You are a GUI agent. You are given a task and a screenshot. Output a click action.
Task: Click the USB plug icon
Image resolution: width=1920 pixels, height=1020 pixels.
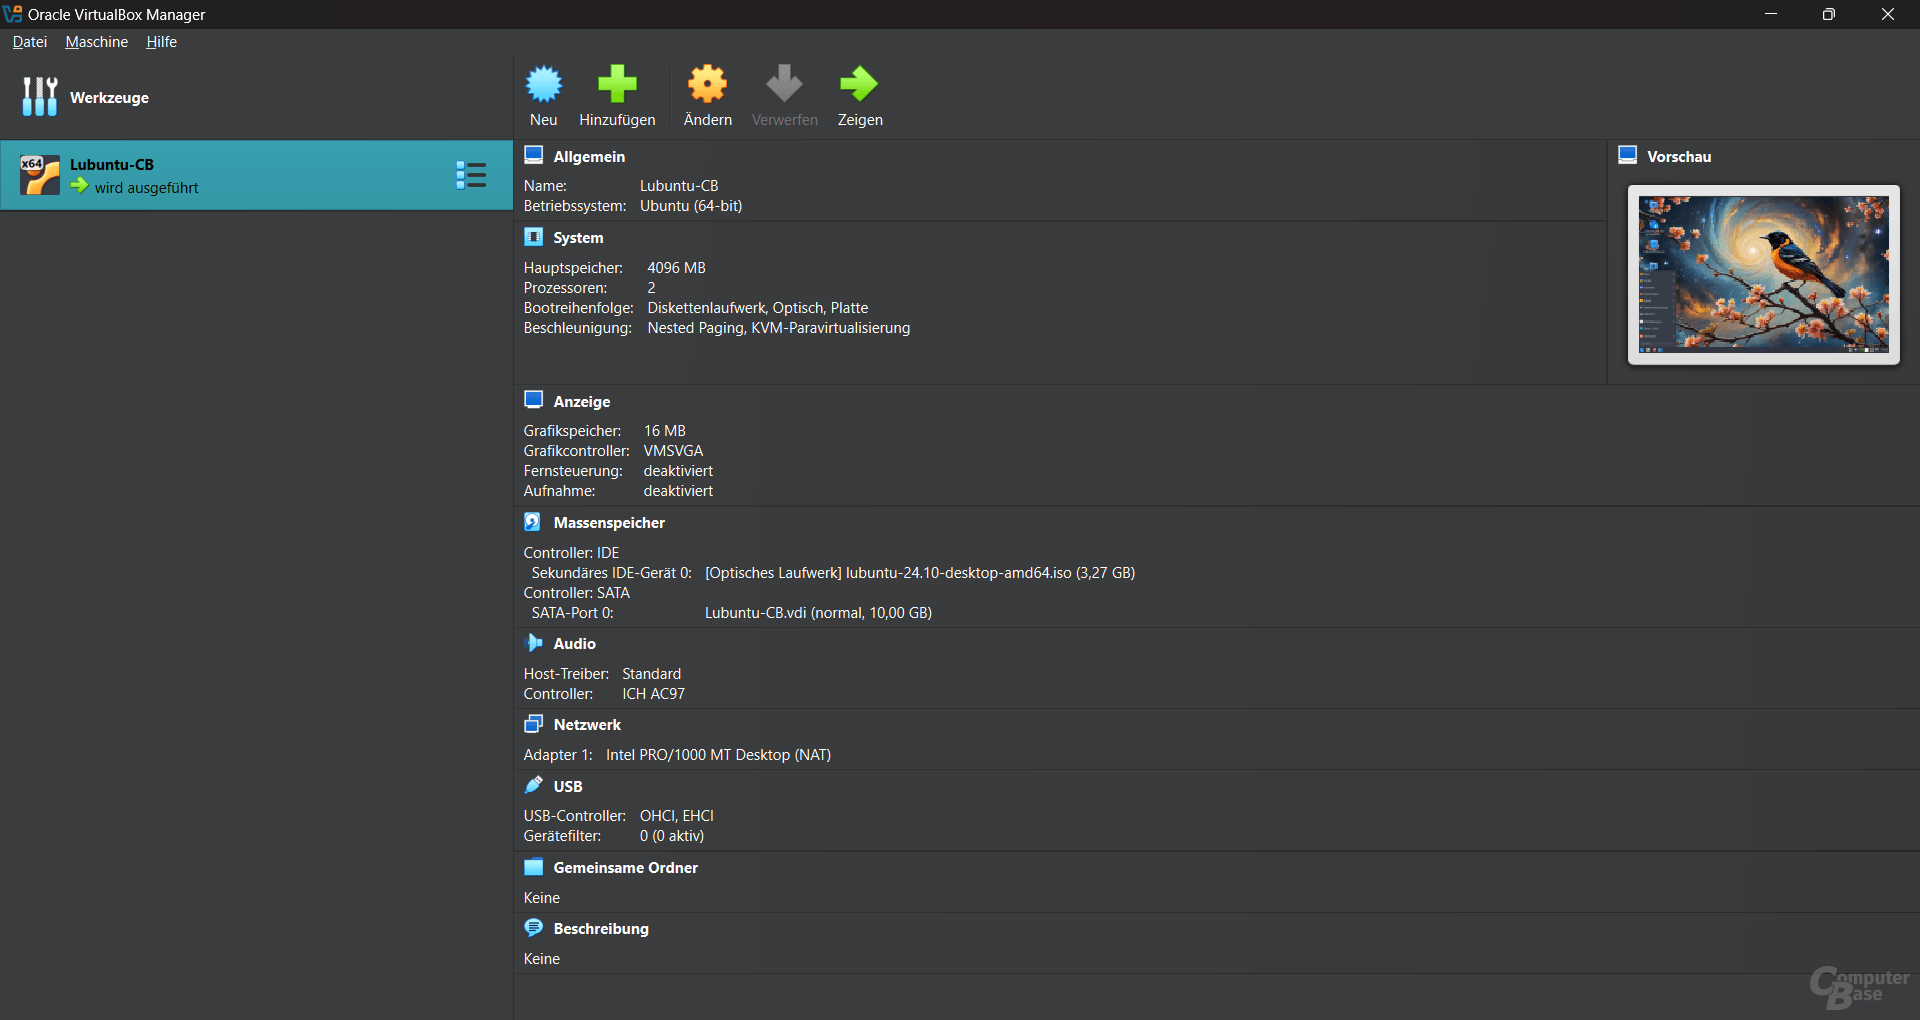tap(534, 785)
